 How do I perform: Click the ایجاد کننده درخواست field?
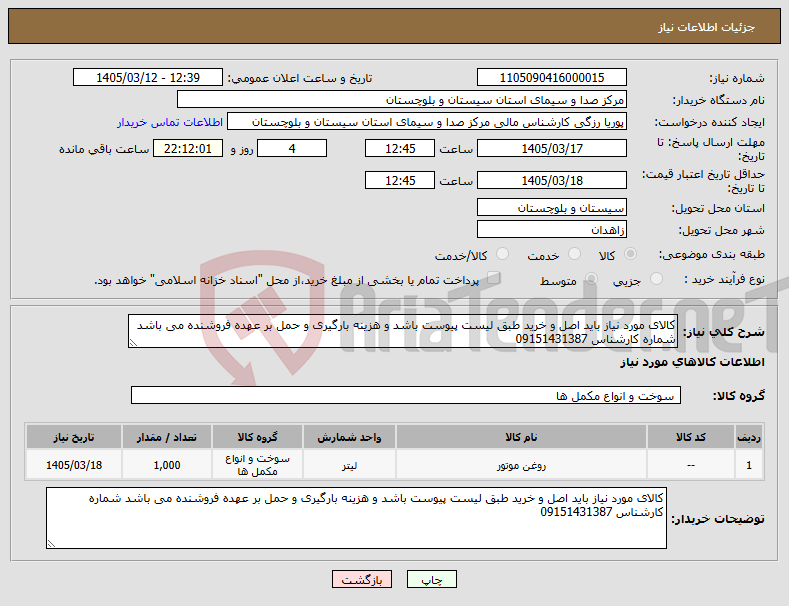tap(427, 122)
